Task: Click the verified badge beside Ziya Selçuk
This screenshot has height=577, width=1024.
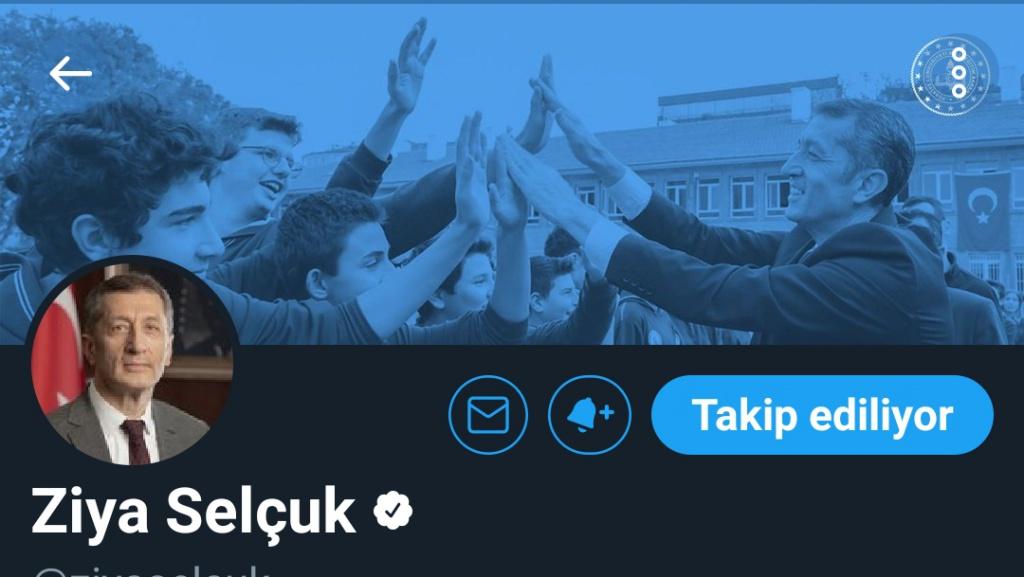Action: 393,511
